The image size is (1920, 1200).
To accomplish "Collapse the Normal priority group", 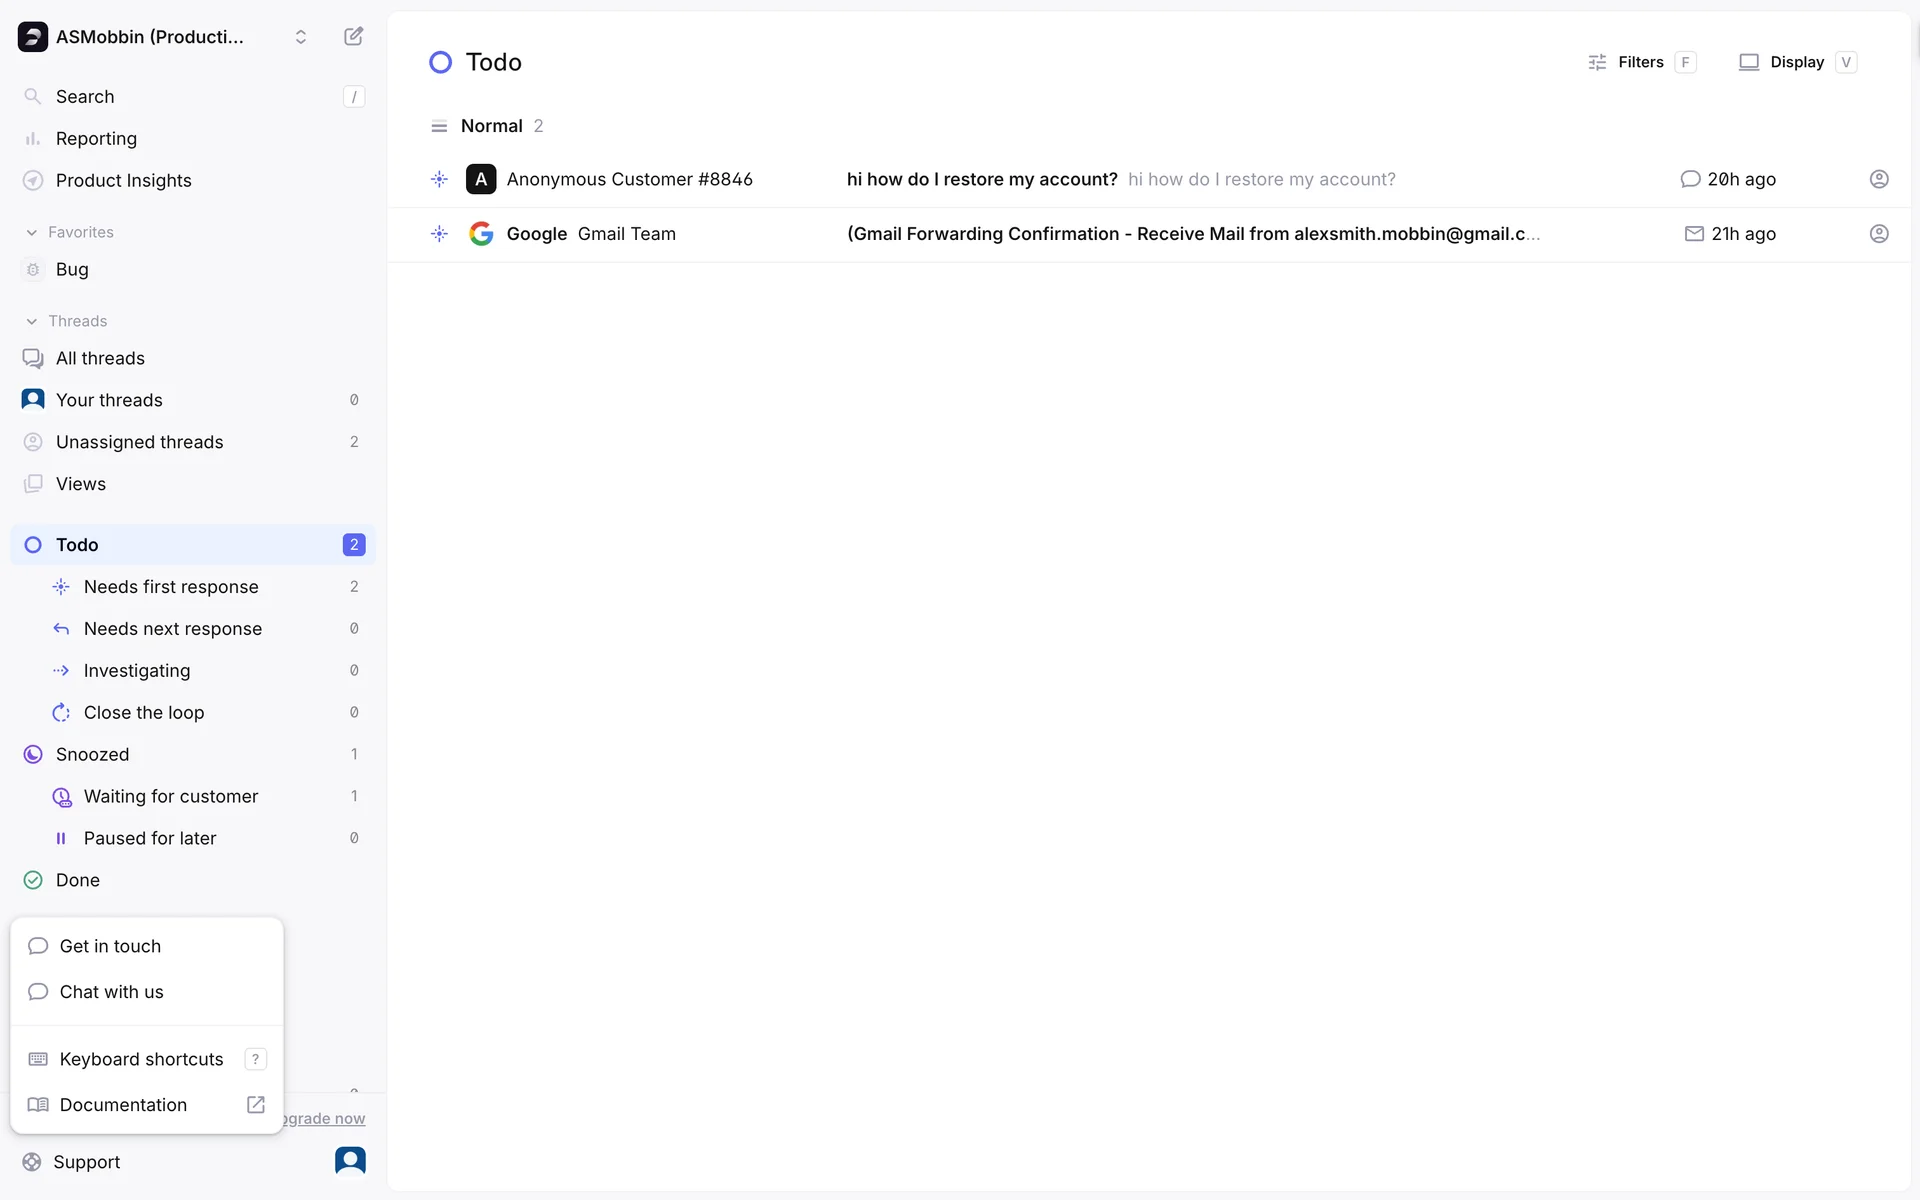I will point(490,126).
